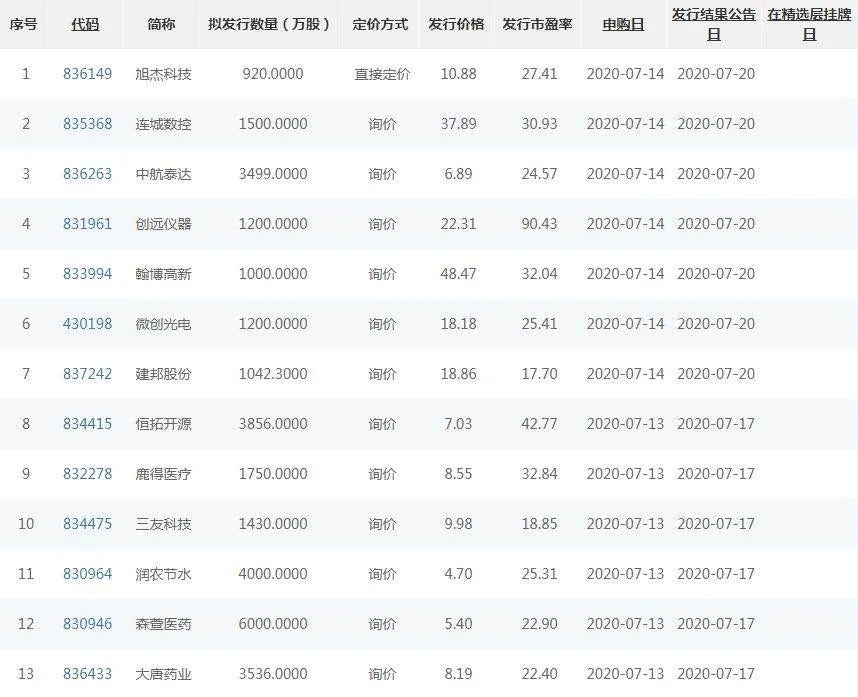This screenshot has width=858, height=697.
Task: Click stock code 834415
Action: click(87, 424)
